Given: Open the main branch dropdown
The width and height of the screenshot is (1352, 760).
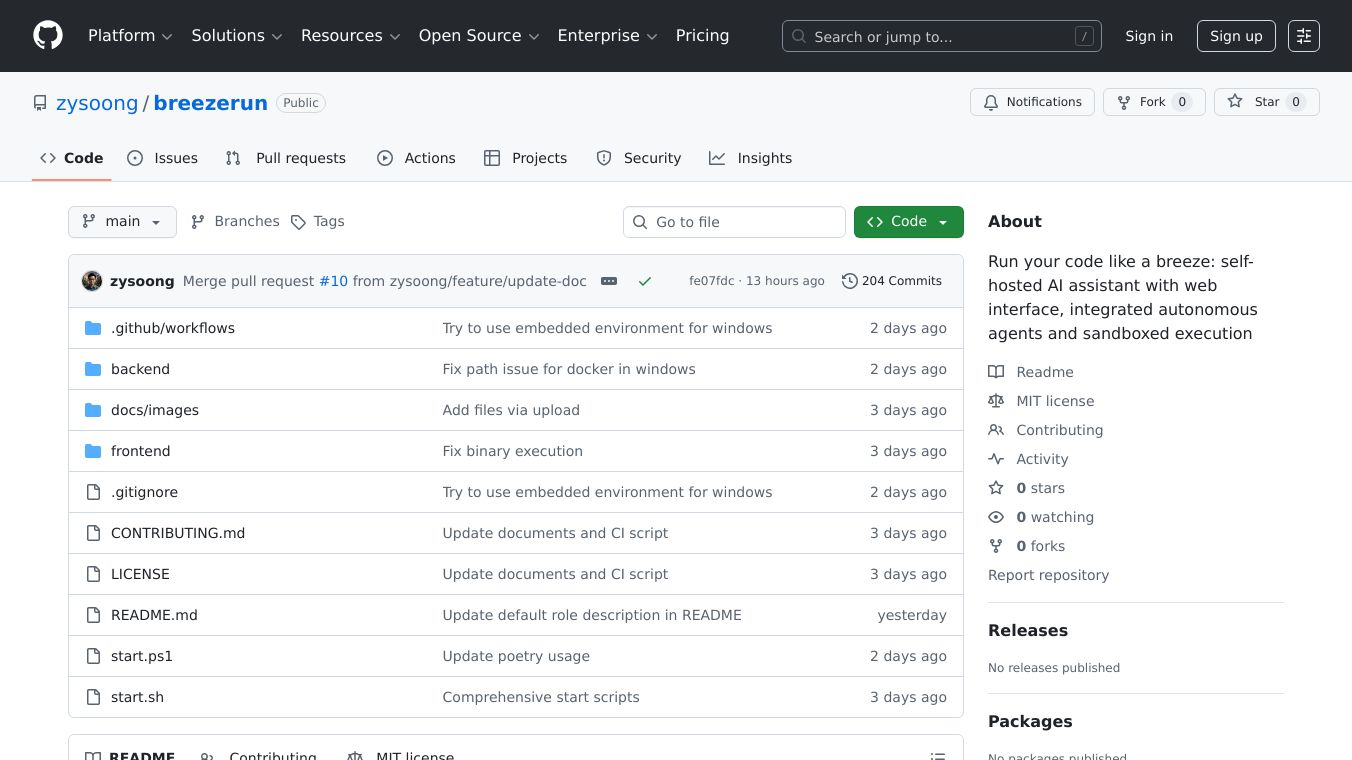Looking at the screenshot, I should (122, 222).
